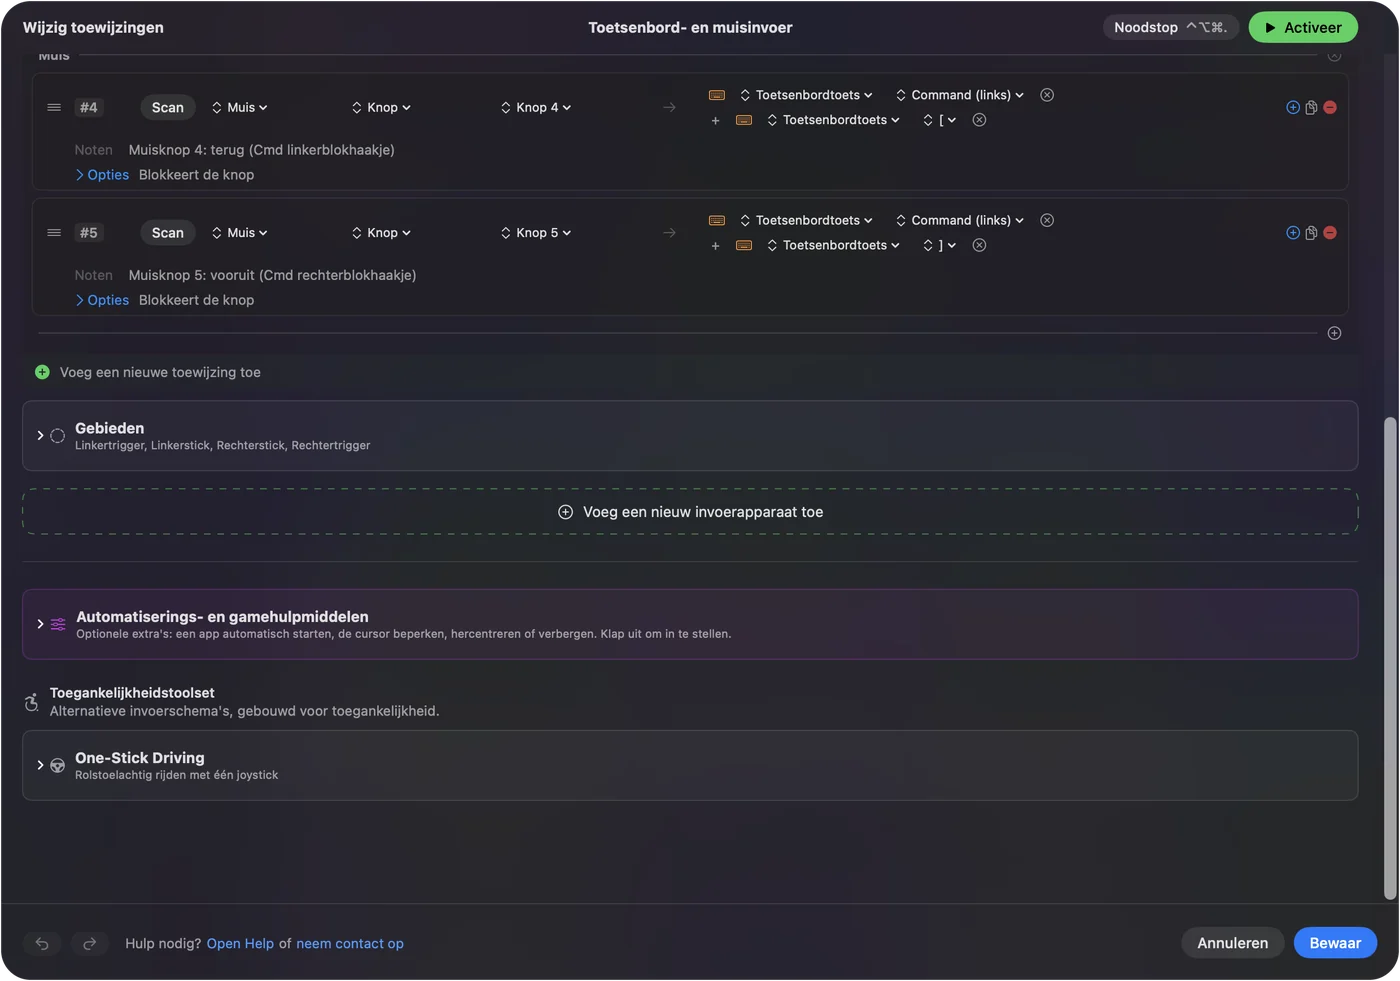
Task: Click the Noodstop shortcut button
Action: point(1171,27)
